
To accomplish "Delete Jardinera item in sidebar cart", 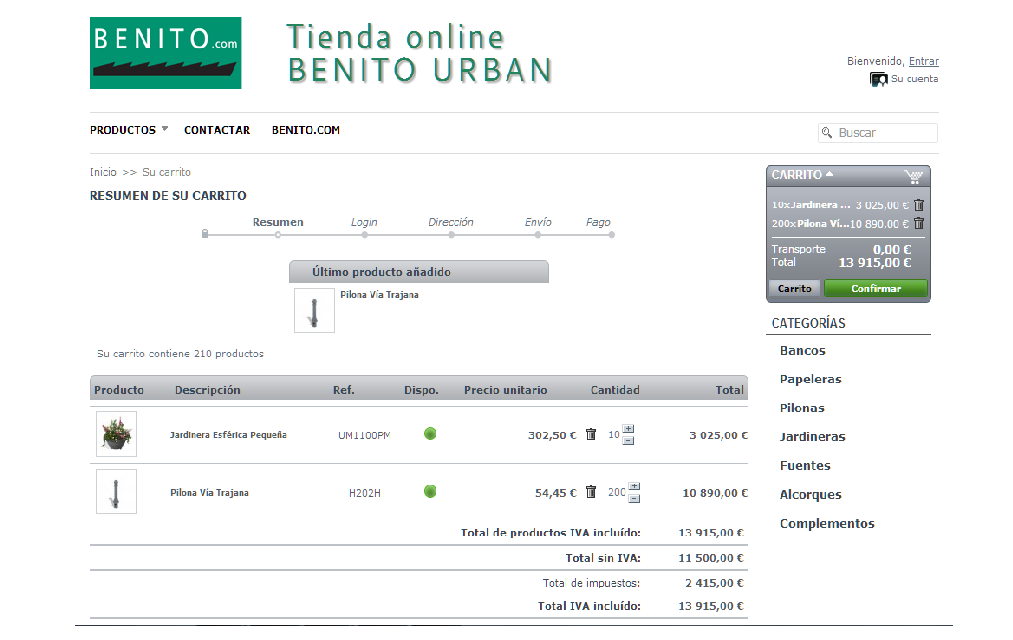I will point(919,205).
